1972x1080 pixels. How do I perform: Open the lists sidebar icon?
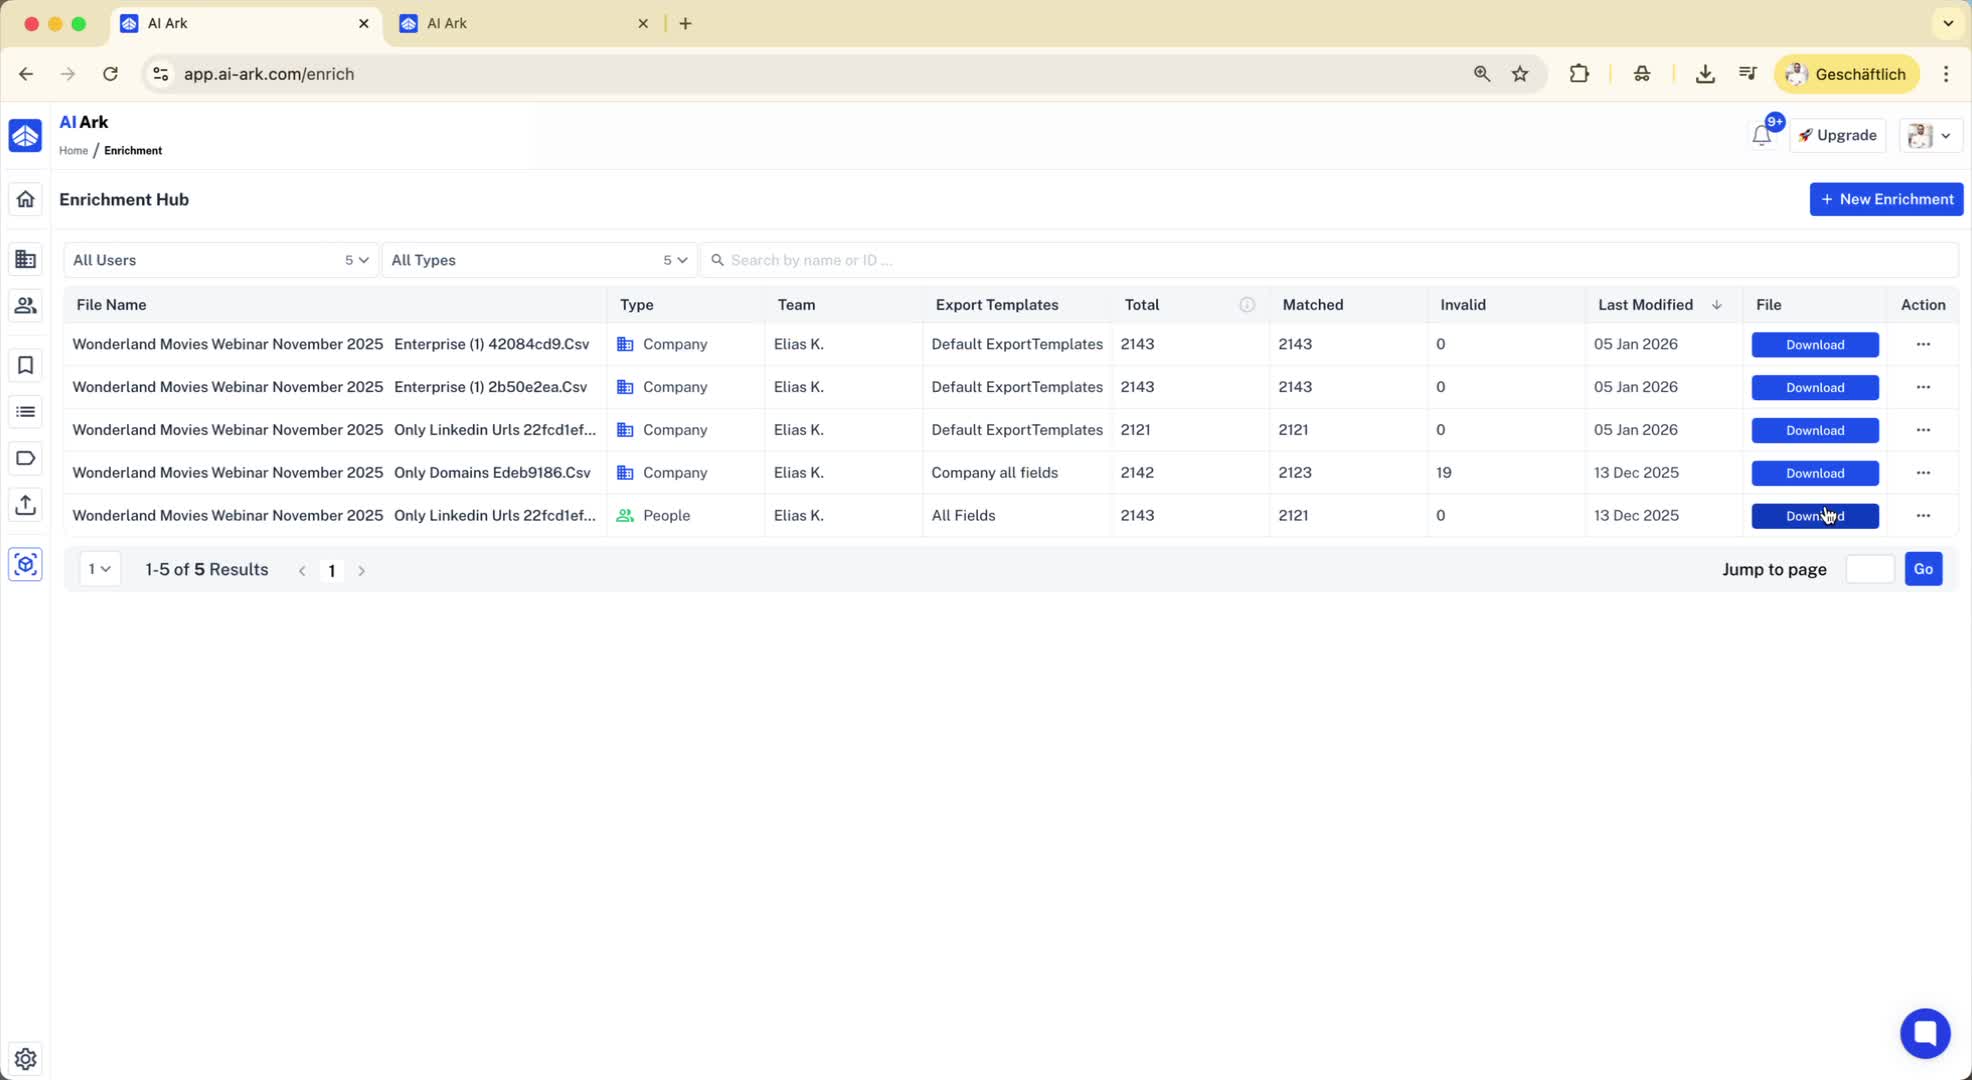point(25,412)
